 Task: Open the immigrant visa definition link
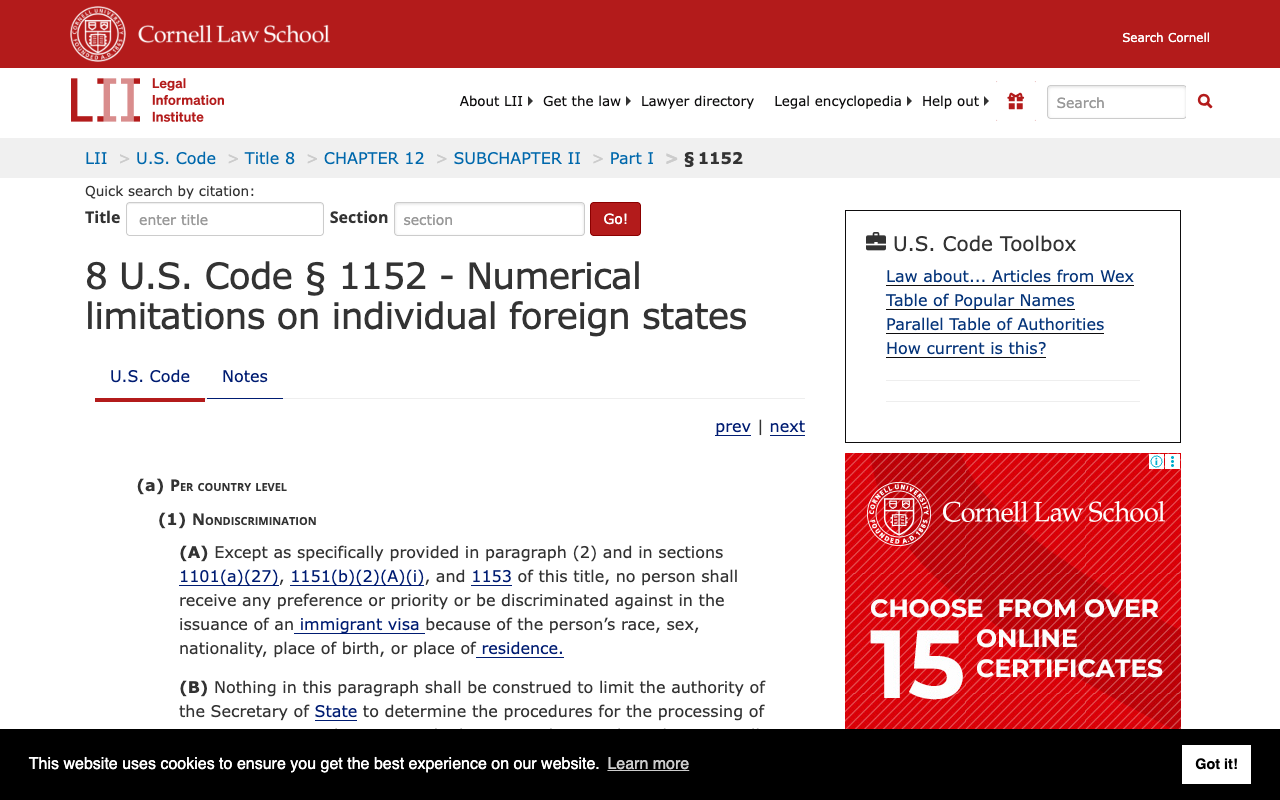(x=360, y=625)
